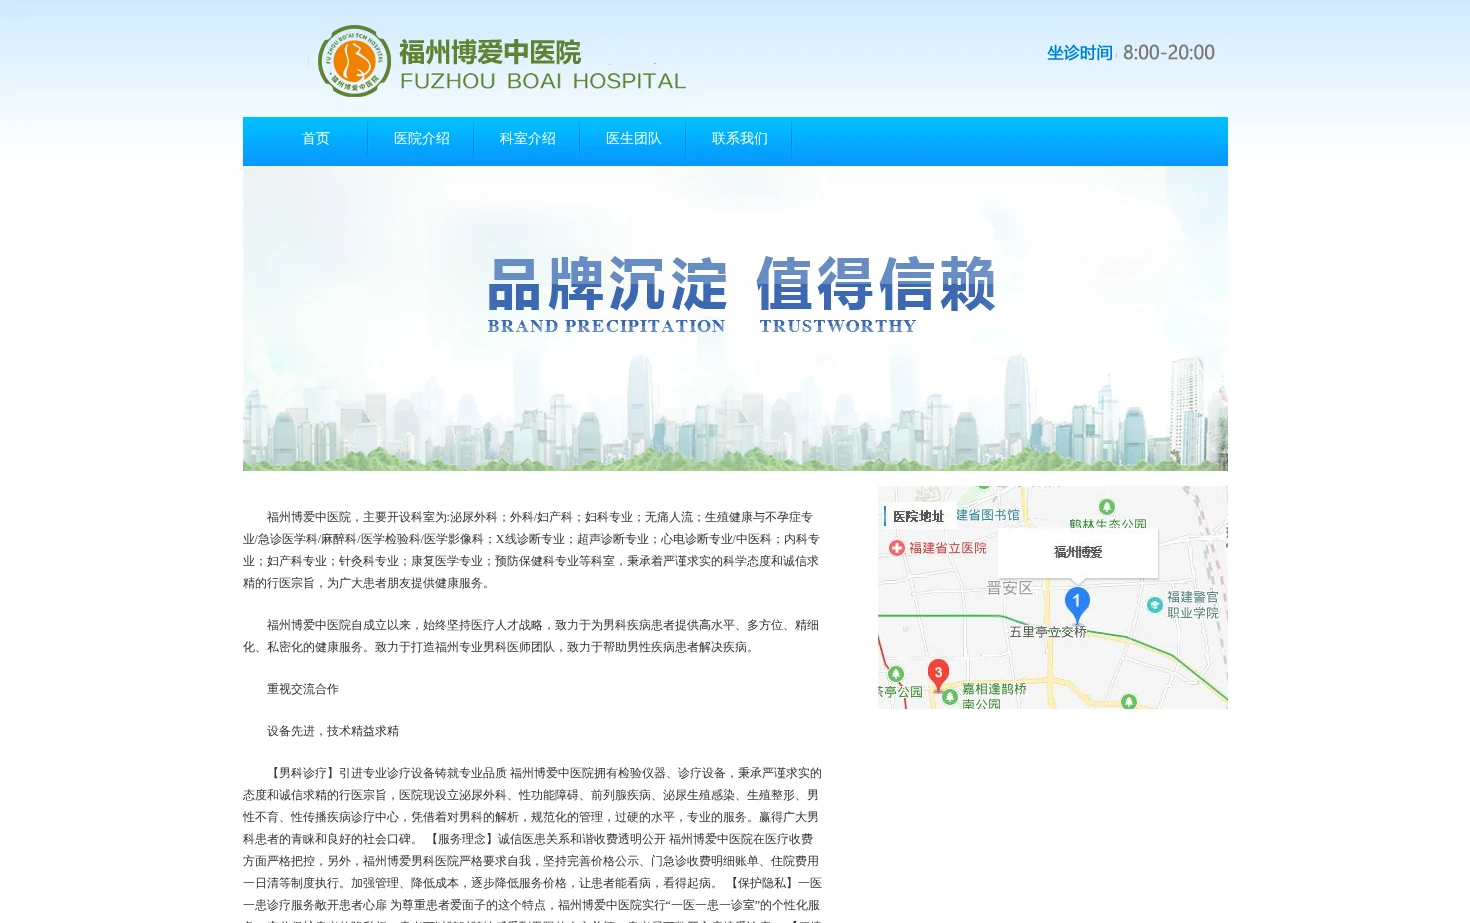Click the round Fuzhou Boai hospital logo
Image resolution: width=1470 pixels, height=923 pixels.
354,61
